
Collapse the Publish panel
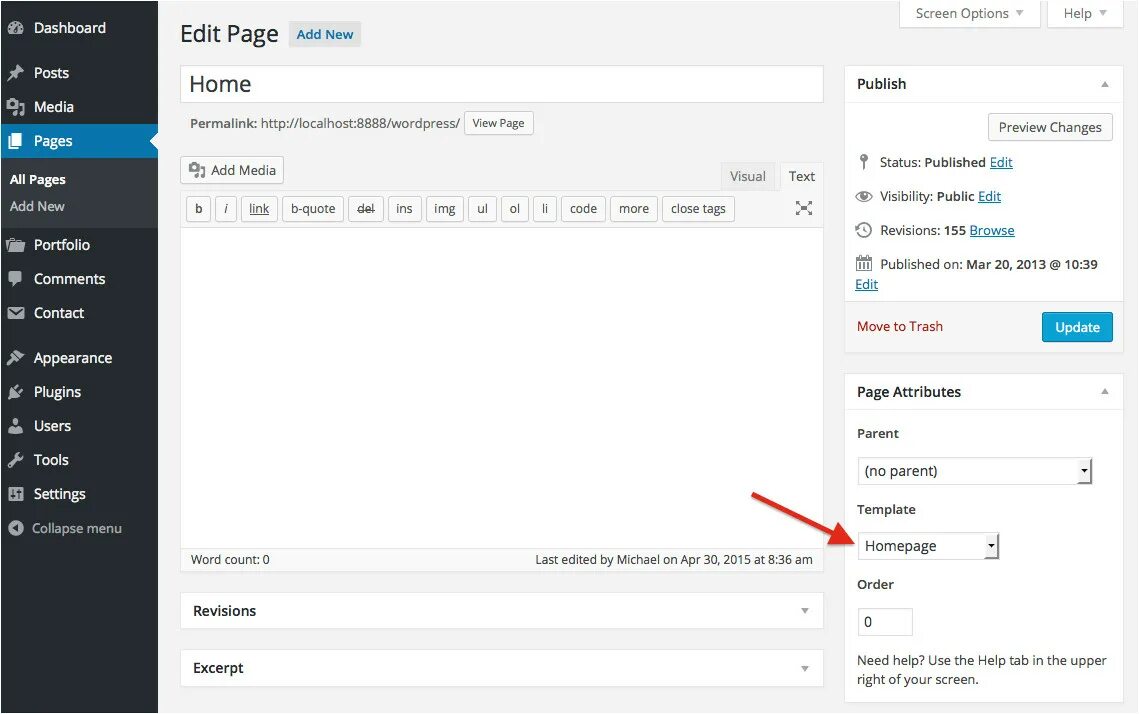(1105, 84)
